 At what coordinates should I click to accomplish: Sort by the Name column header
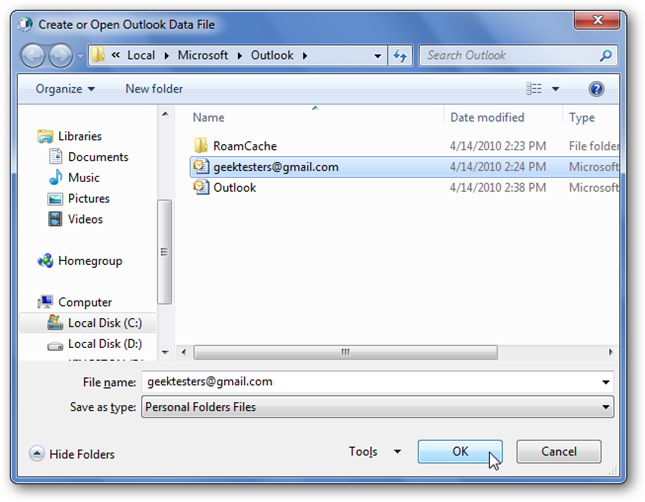209,118
